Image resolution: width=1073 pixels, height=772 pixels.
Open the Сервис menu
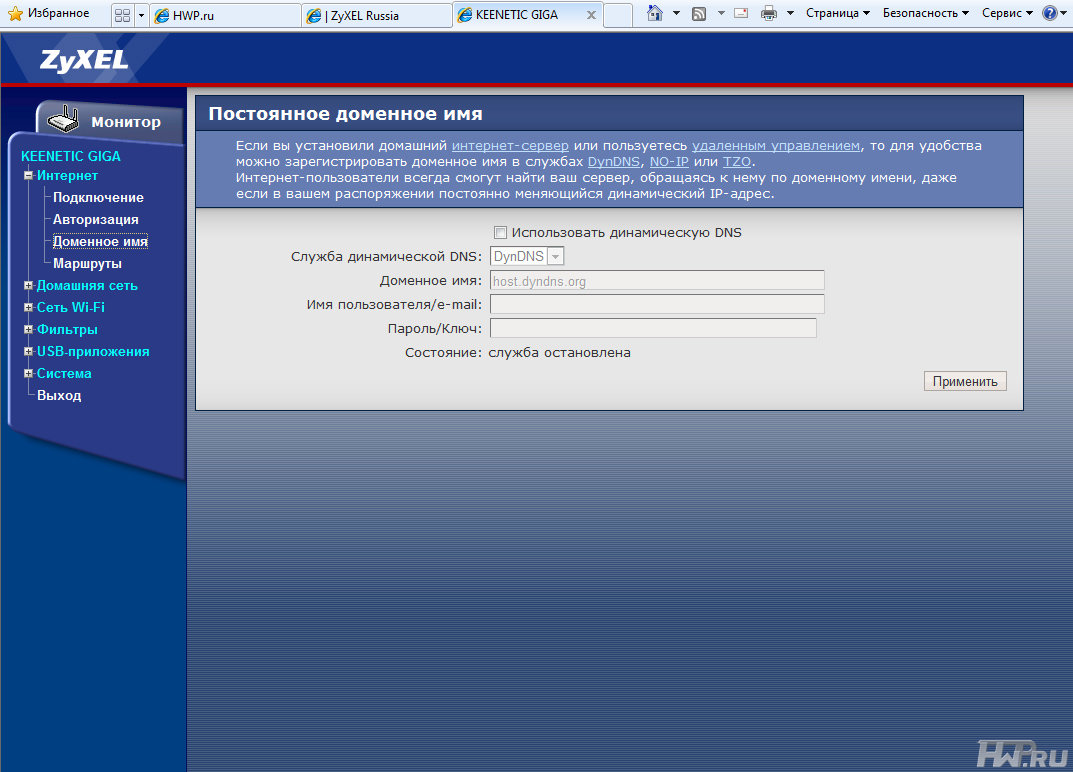(x=1007, y=13)
